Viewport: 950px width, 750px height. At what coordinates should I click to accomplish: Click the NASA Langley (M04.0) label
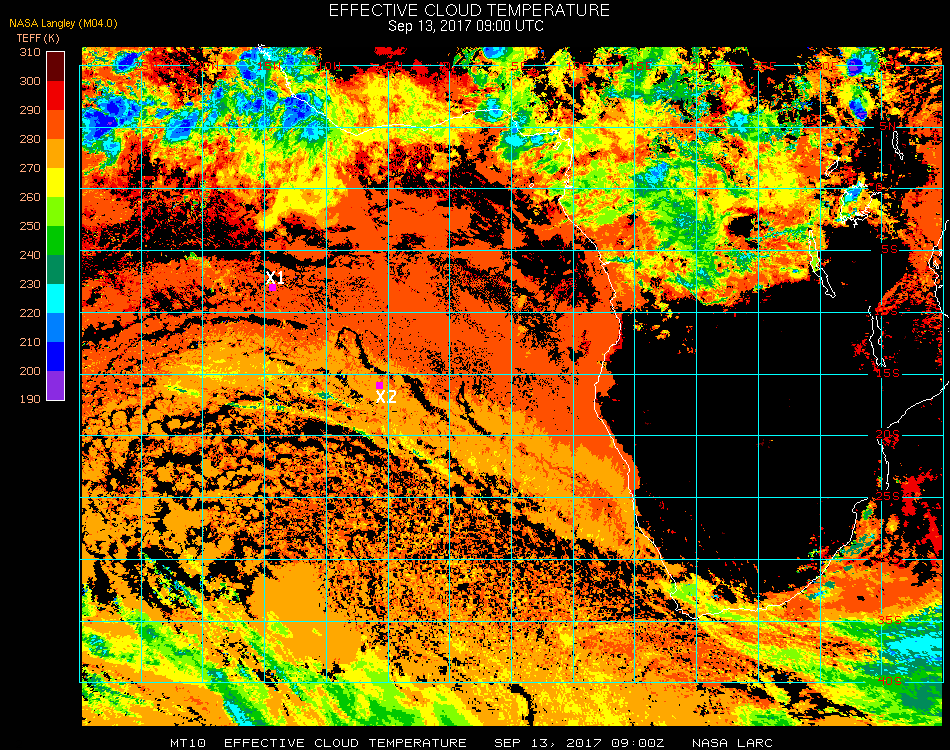63,24
